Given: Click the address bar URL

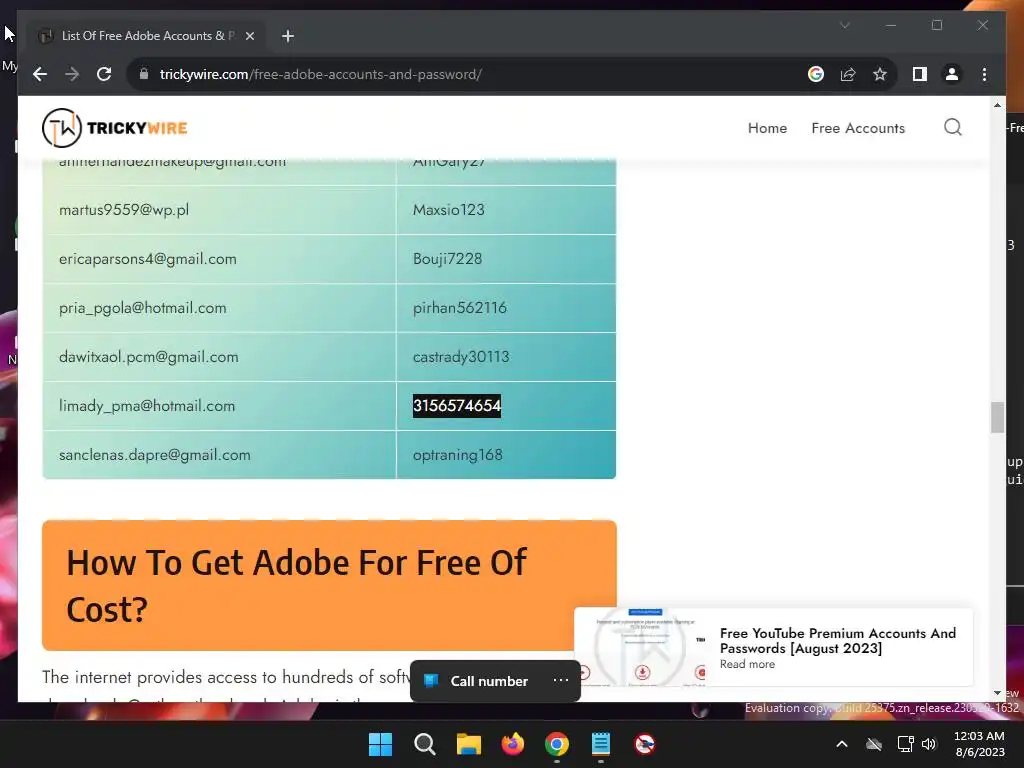Looking at the screenshot, I should click(320, 74).
